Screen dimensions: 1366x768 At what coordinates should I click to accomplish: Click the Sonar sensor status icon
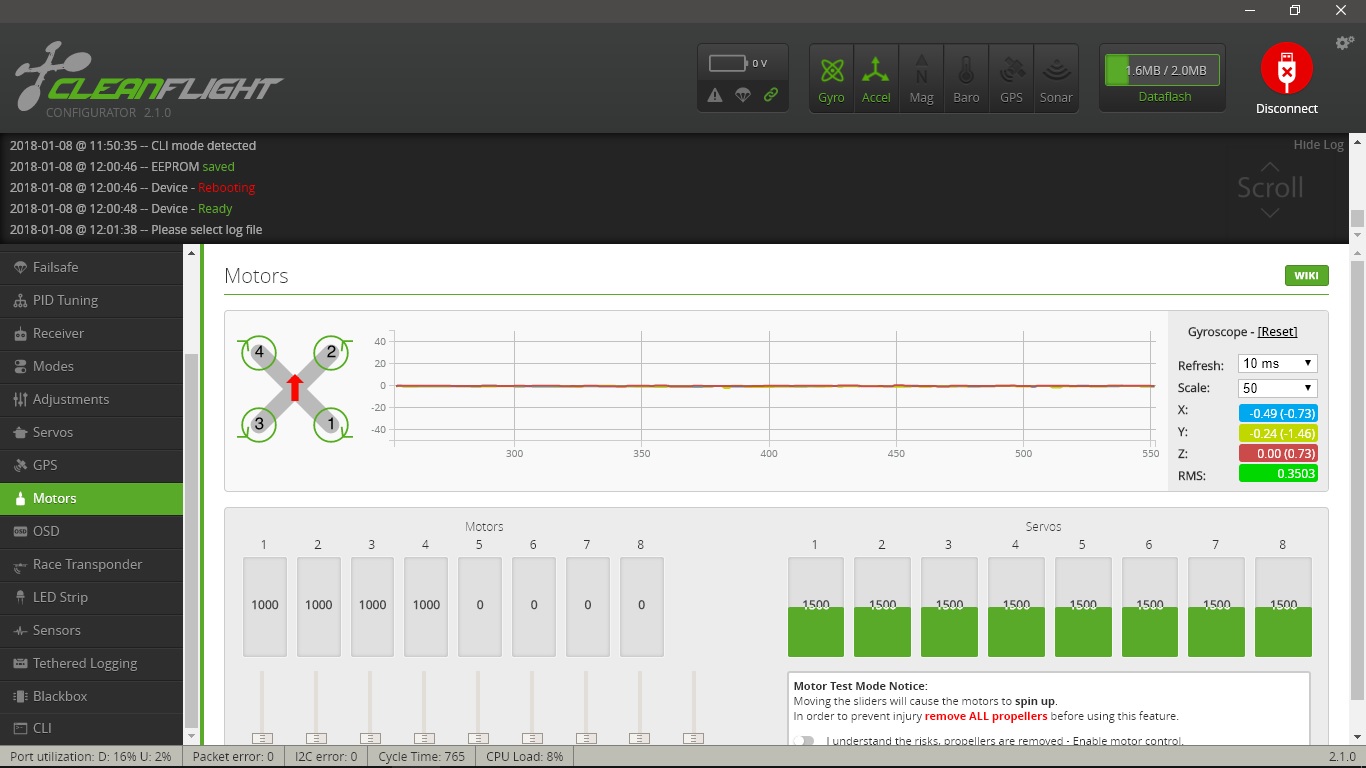pyautogui.click(x=1056, y=78)
